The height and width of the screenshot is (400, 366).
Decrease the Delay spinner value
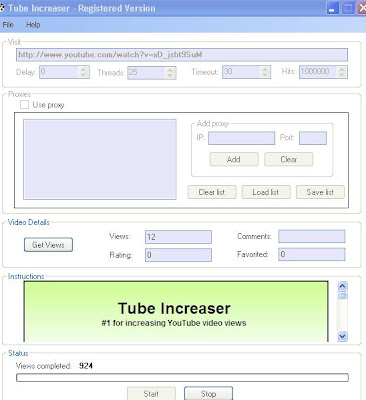pyautogui.click(x=84, y=75)
